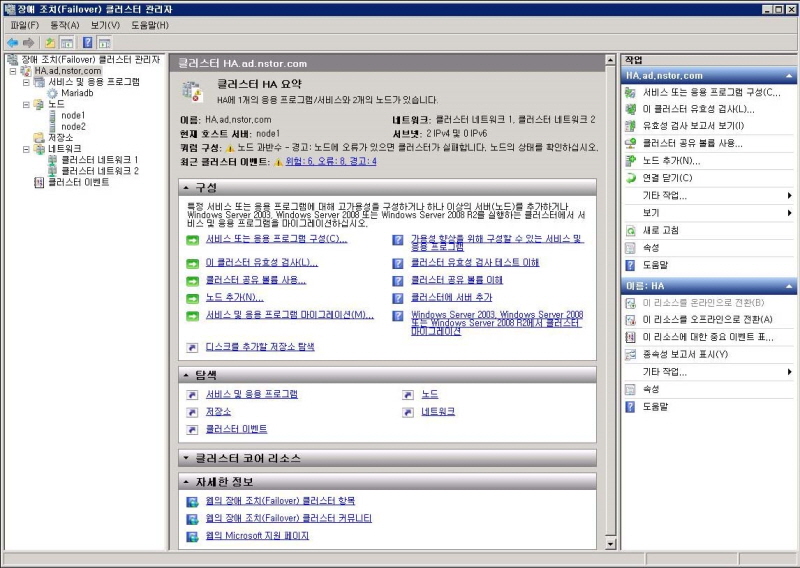This screenshot has height=568, width=800.
Task: Click the 새로 고침 refresh icon in actions pane
Action: click(631, 231)
